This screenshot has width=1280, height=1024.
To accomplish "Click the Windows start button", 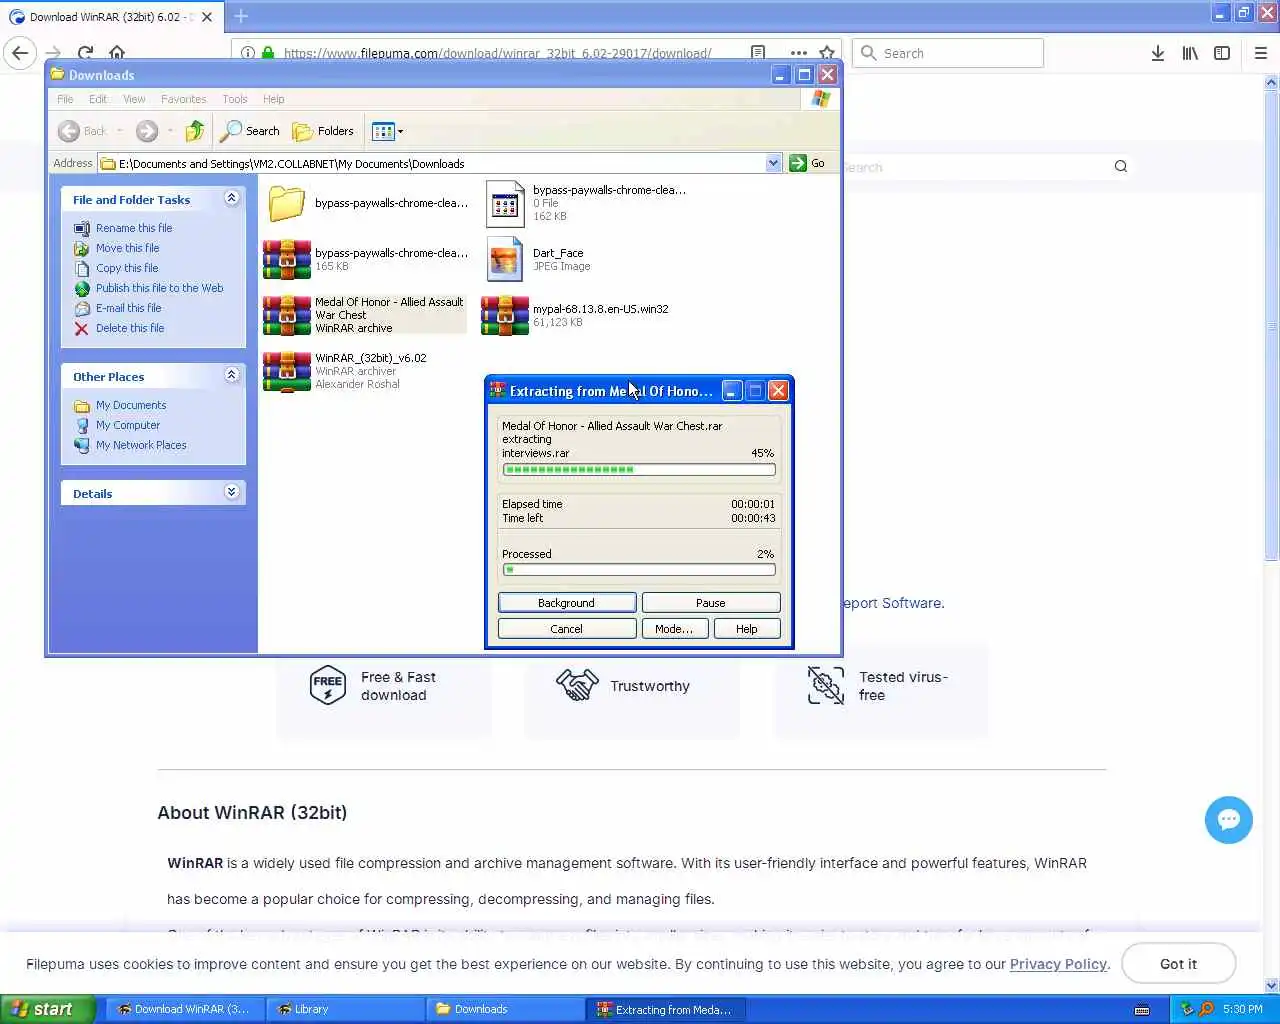I will click(47, 1009).
